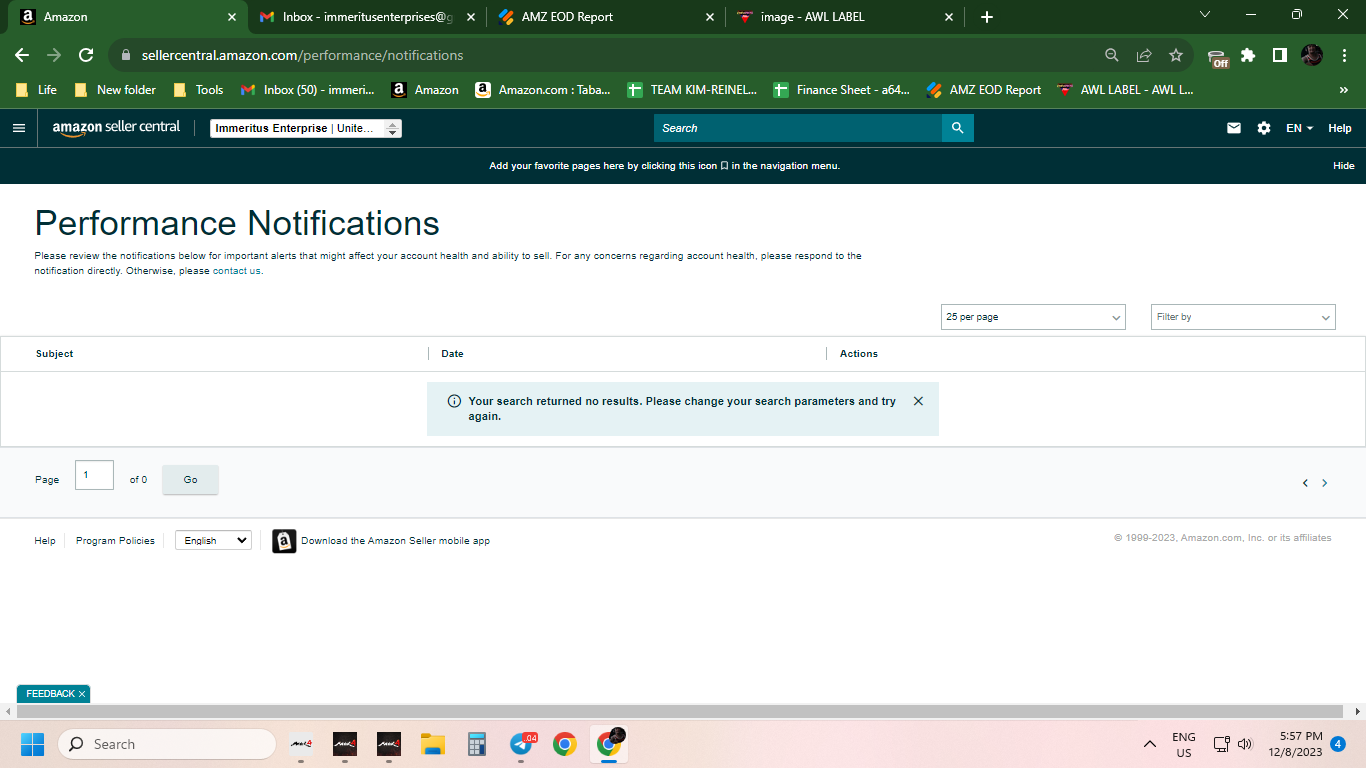
Task: Click the browser address bar URL
Action: tap(303, 55)
